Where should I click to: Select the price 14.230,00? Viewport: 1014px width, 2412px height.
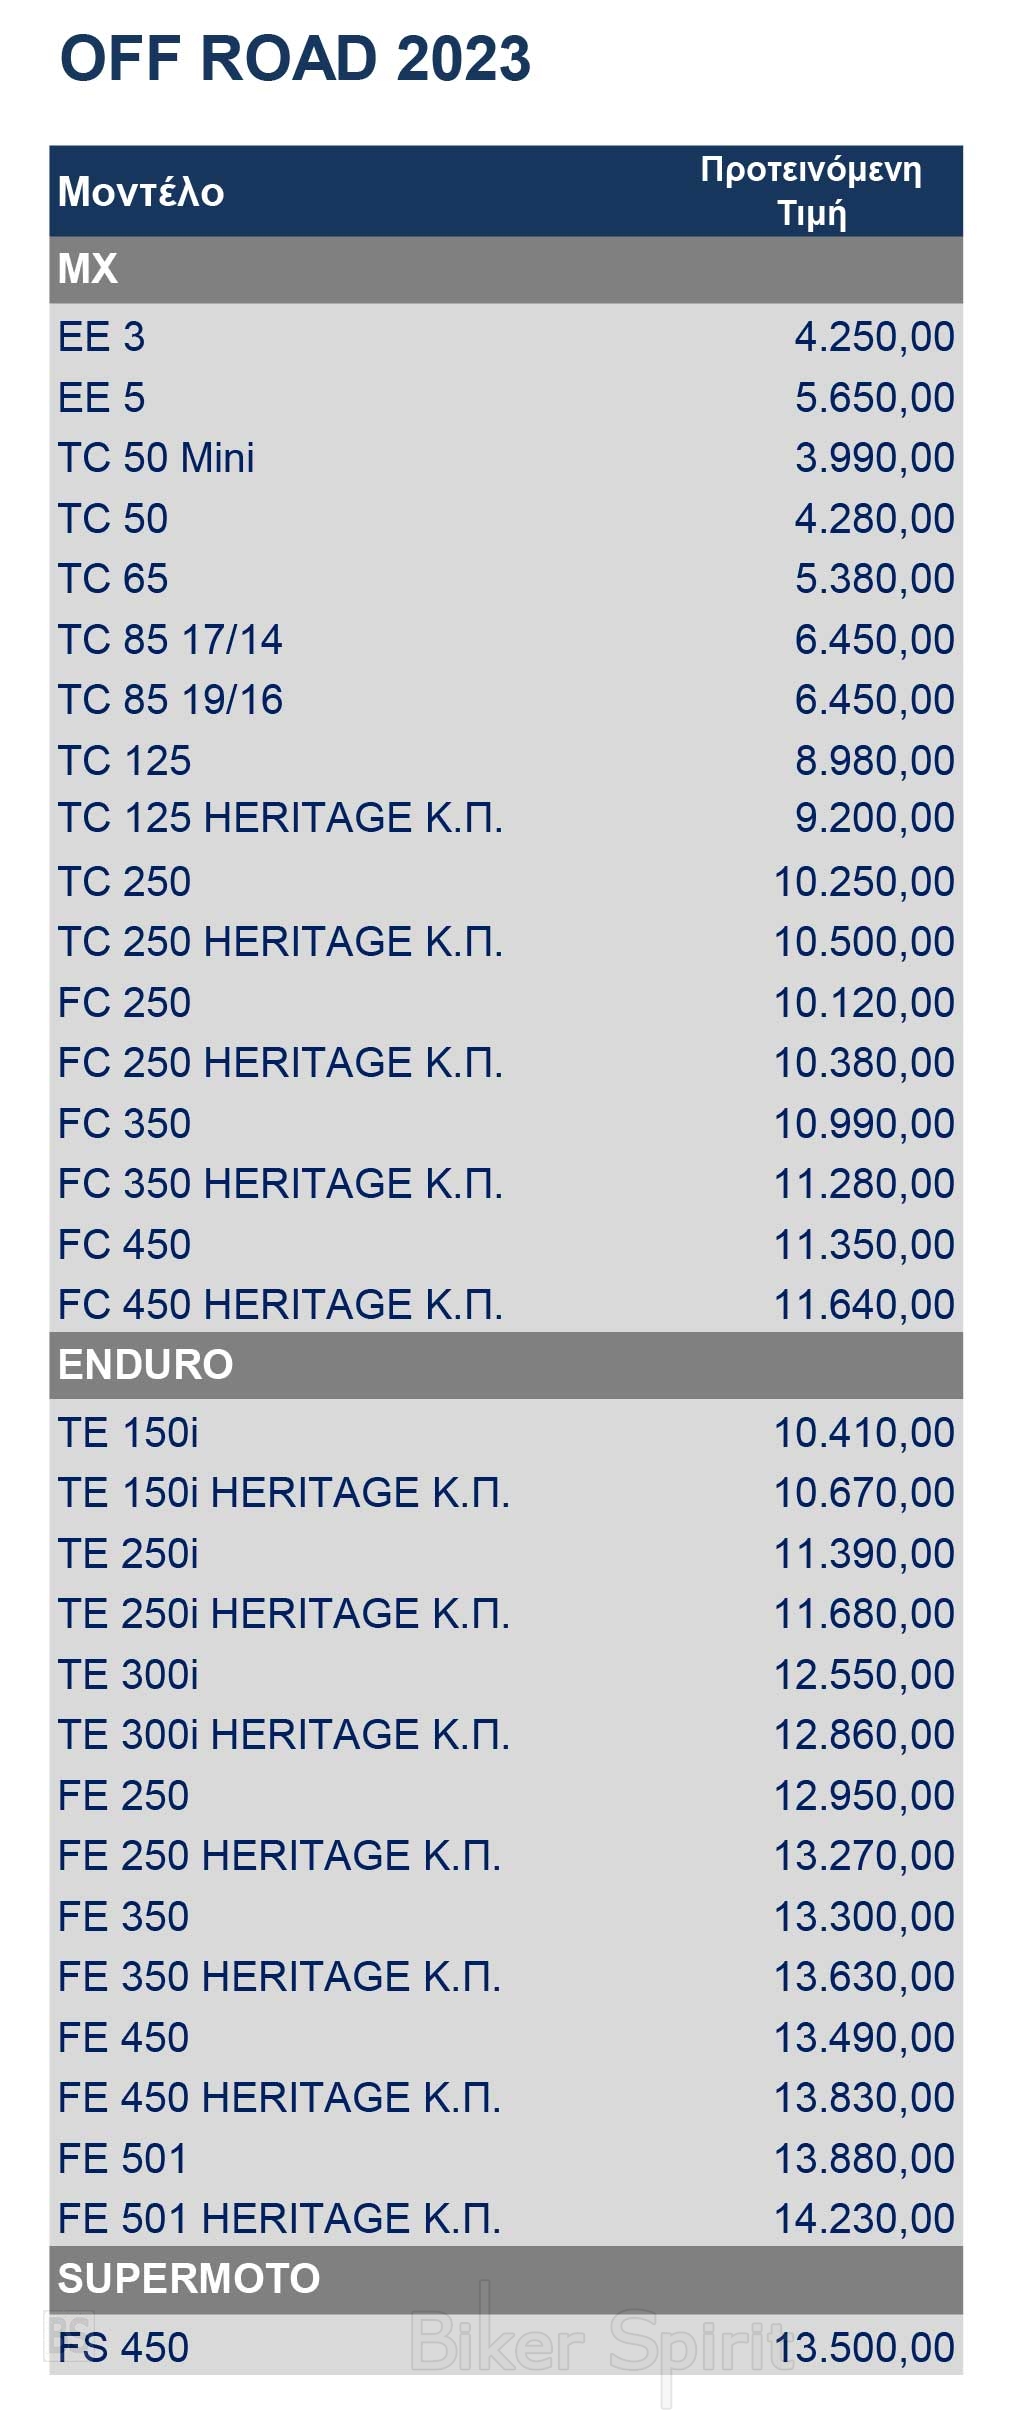click(864, 2218)
